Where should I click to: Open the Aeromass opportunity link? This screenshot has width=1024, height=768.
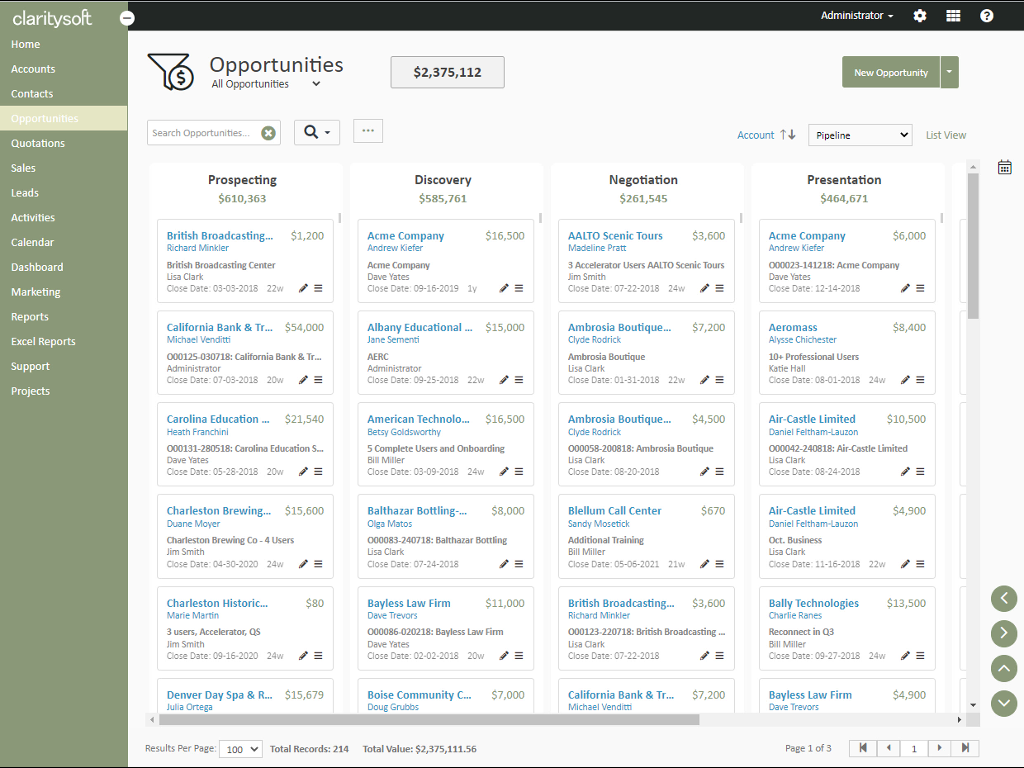793,327
